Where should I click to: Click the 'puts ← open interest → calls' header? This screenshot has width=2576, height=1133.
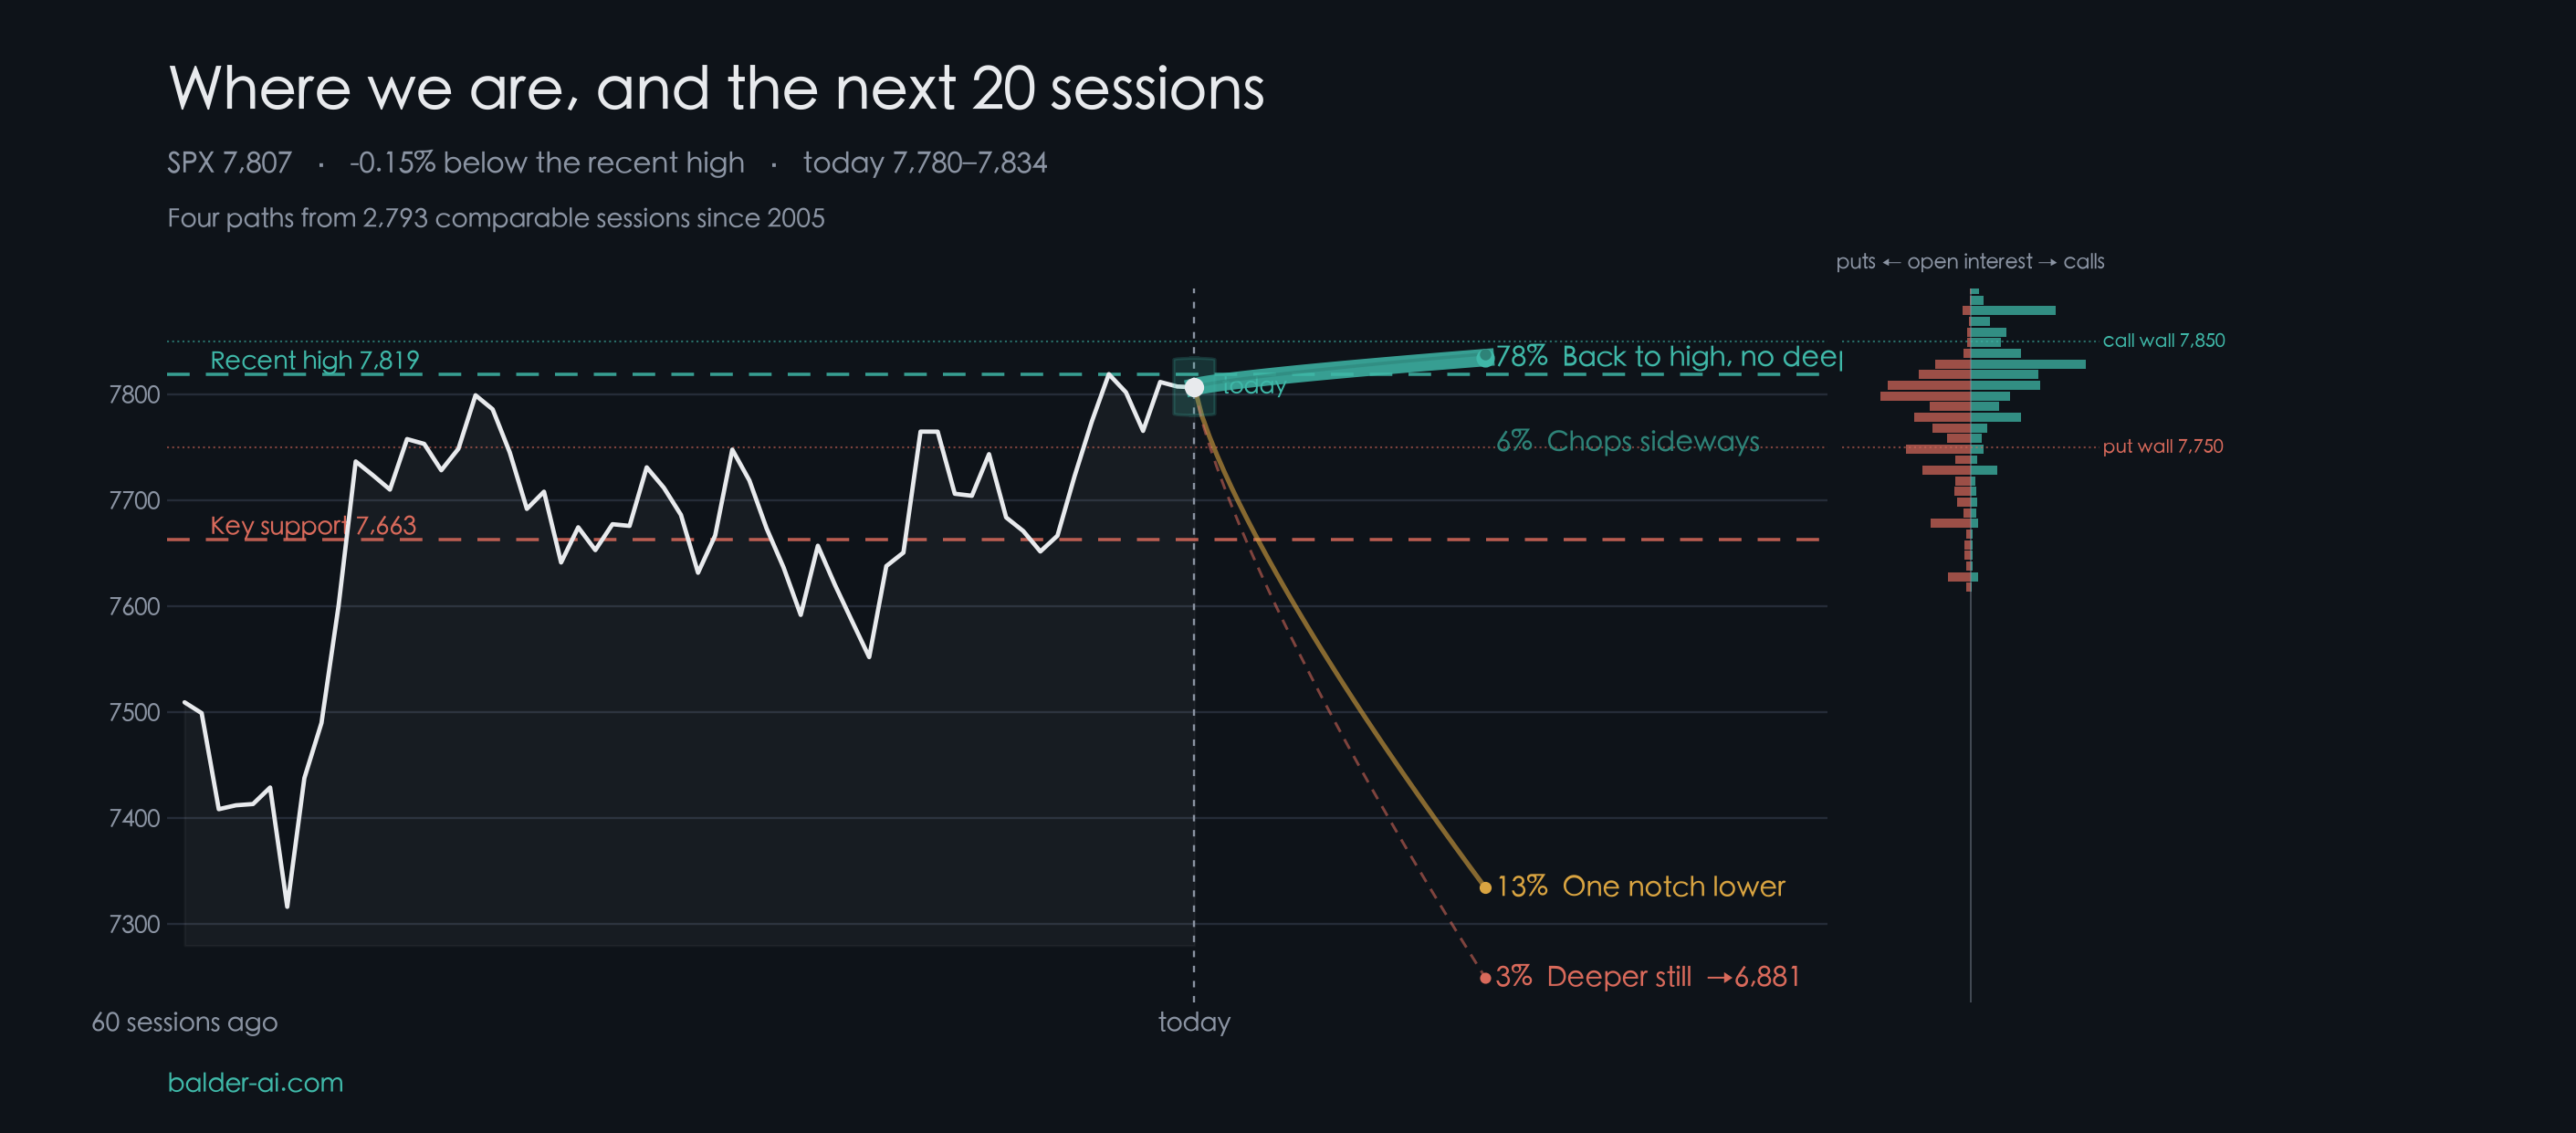[x=1970, y=261]
